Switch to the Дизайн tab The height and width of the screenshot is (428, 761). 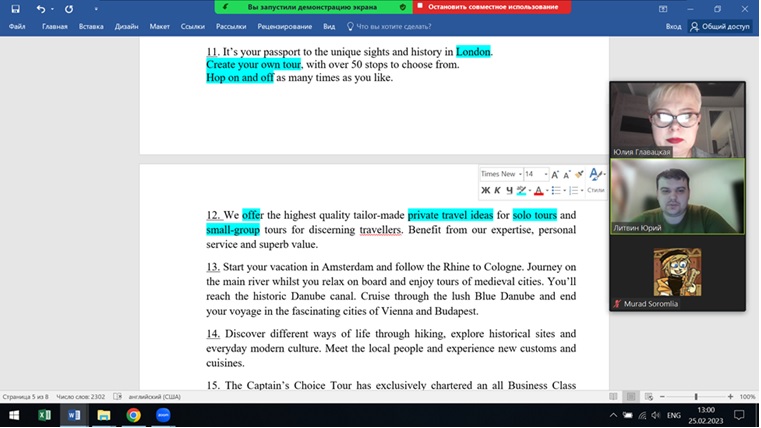[x=126, y=27]
